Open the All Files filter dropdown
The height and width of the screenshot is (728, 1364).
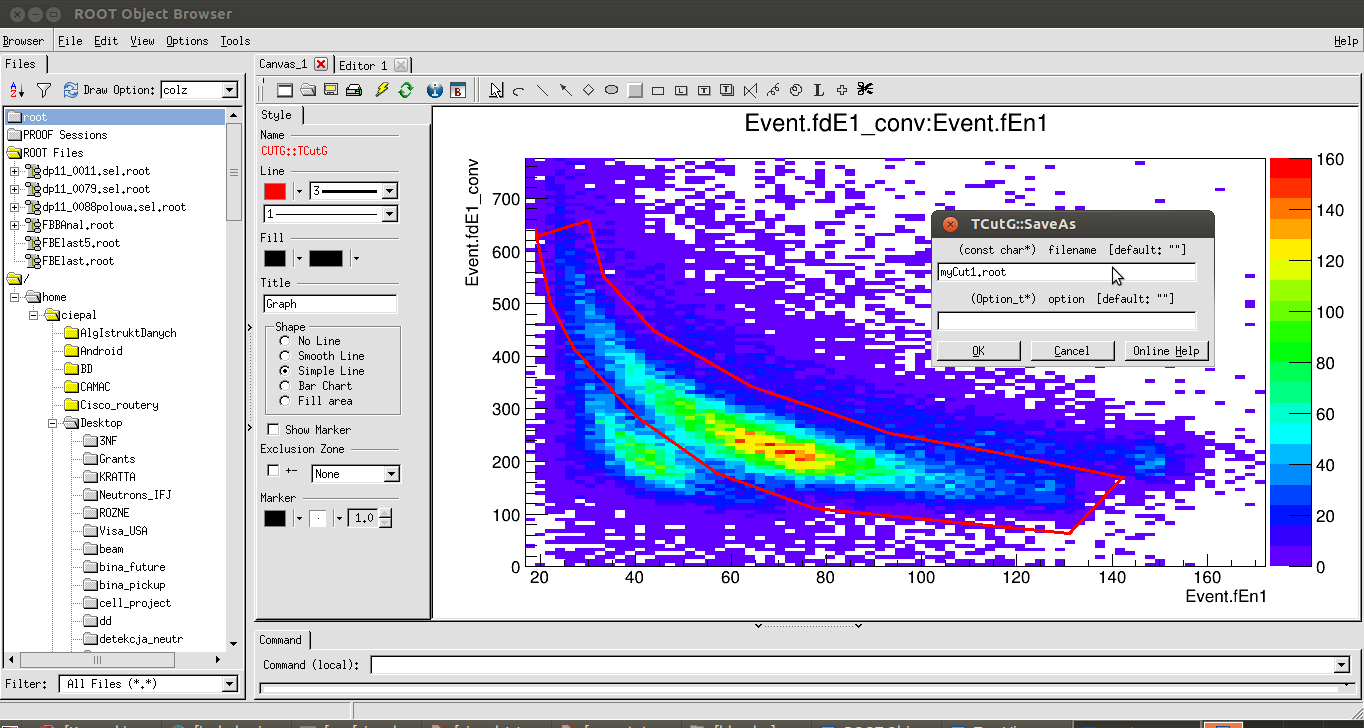tap(229, 684)
